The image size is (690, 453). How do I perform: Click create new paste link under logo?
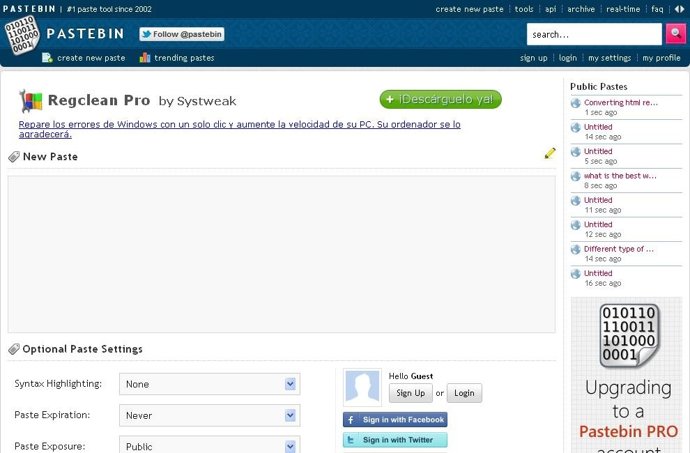91,58
